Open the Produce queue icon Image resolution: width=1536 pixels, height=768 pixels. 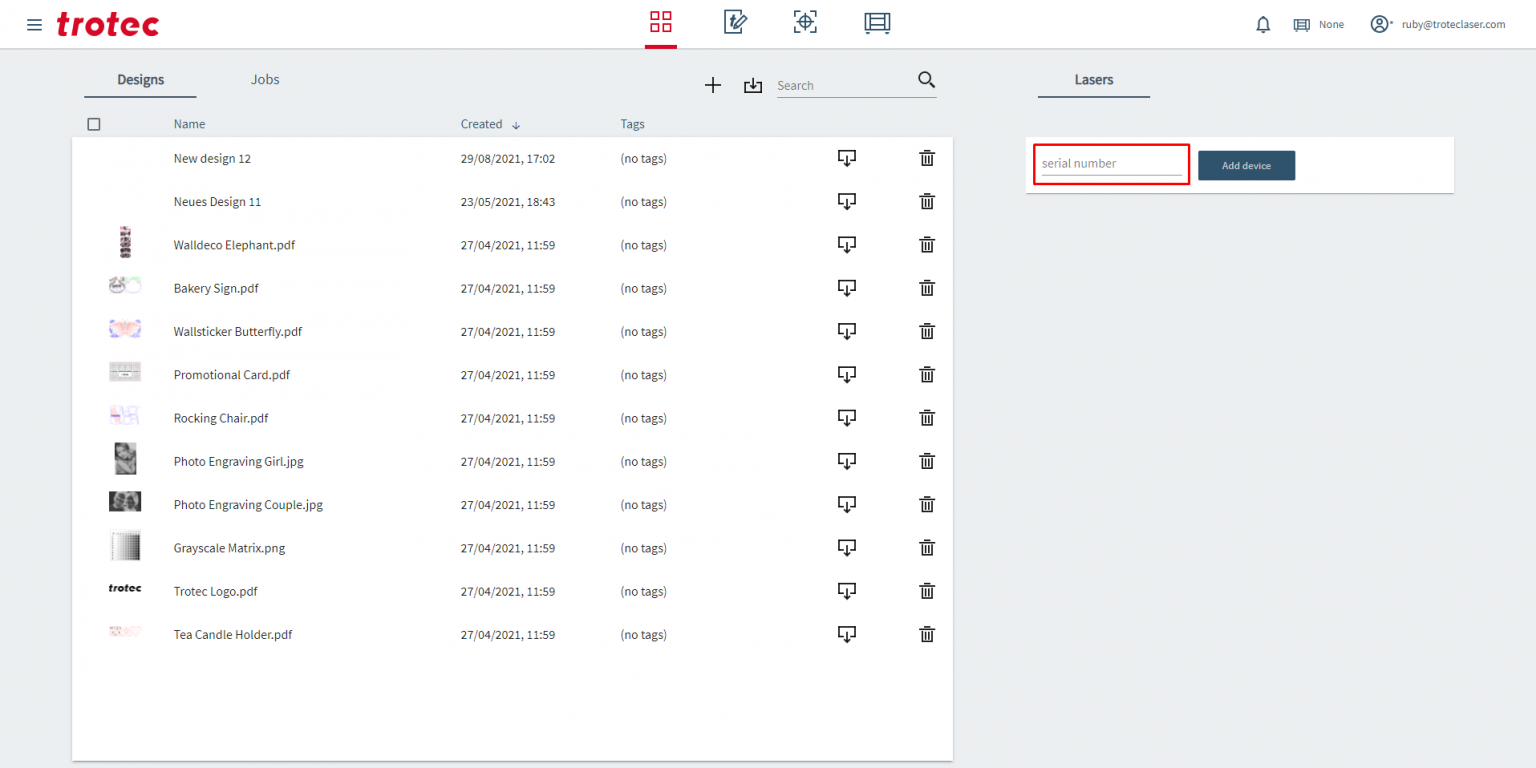pos(877,23)
